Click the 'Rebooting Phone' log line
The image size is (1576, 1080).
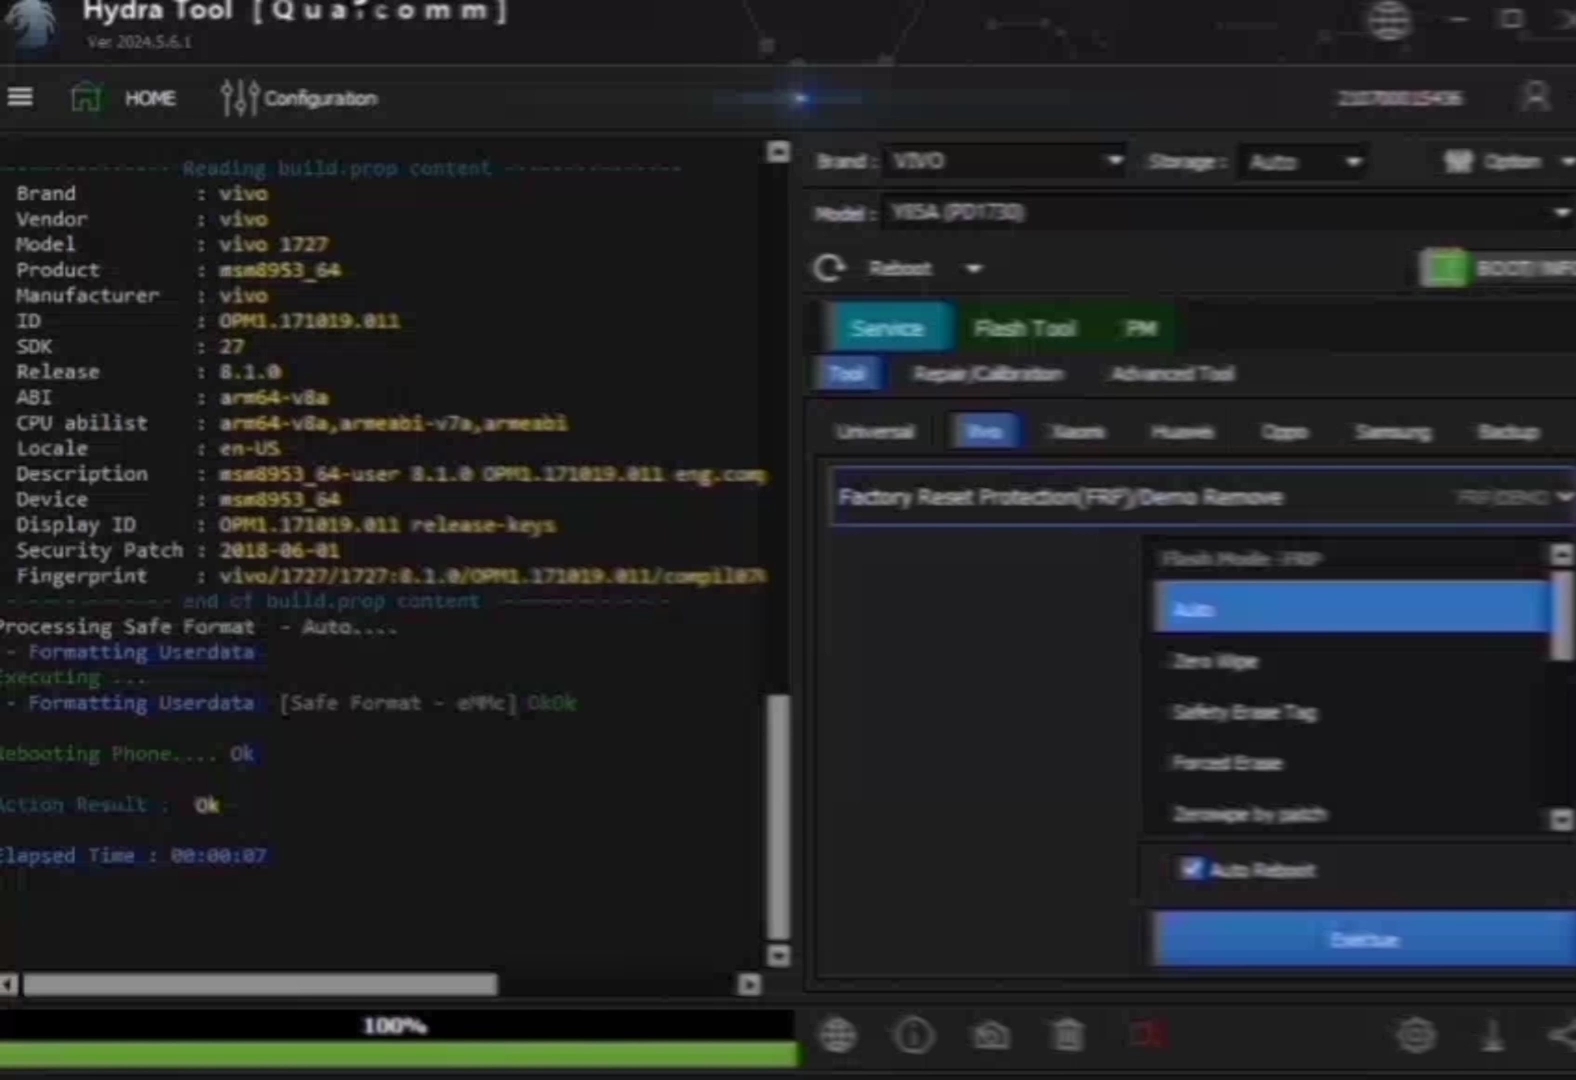pos(127,753)
